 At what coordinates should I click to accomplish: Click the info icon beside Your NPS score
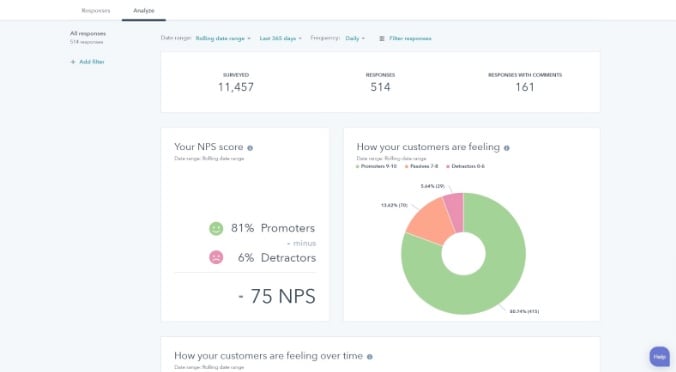(x=250, y=148)
